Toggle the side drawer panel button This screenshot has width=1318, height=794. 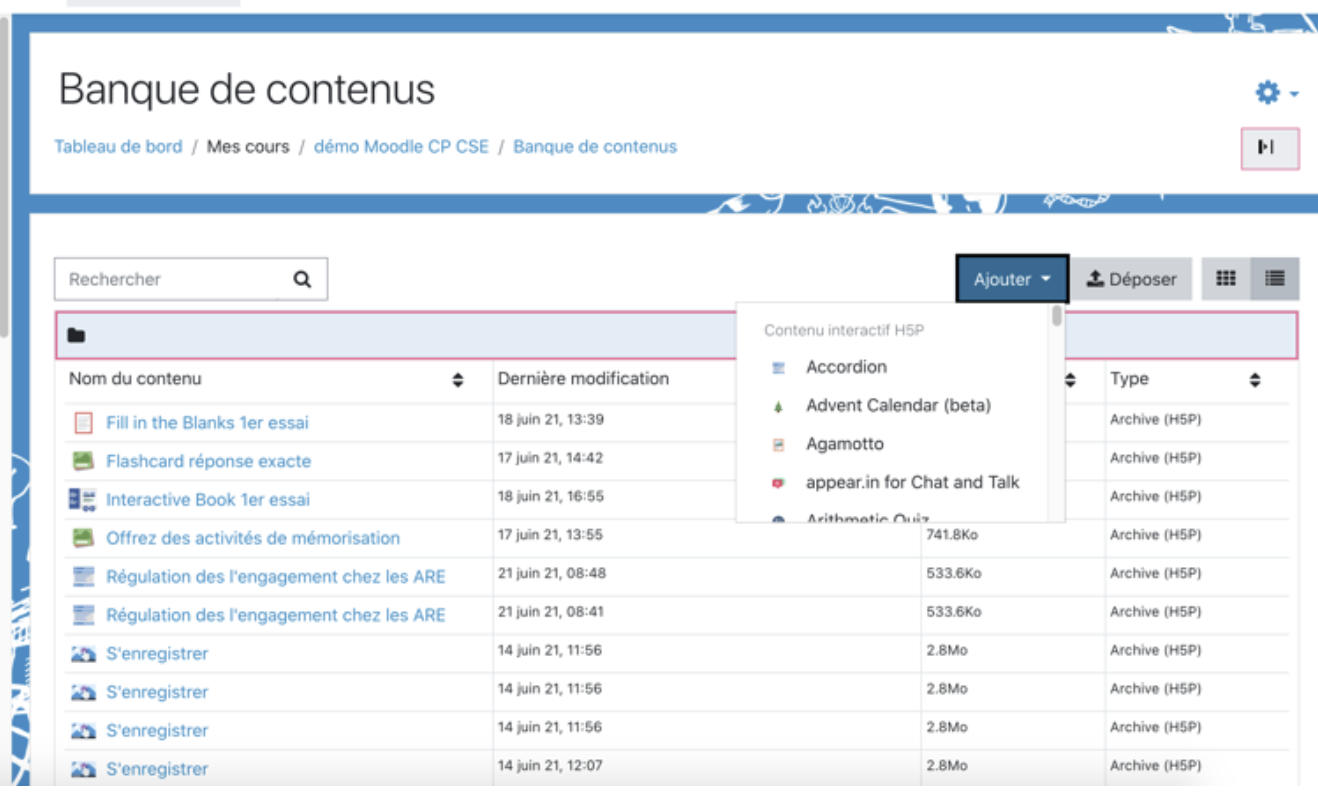tap(1269, 148)
